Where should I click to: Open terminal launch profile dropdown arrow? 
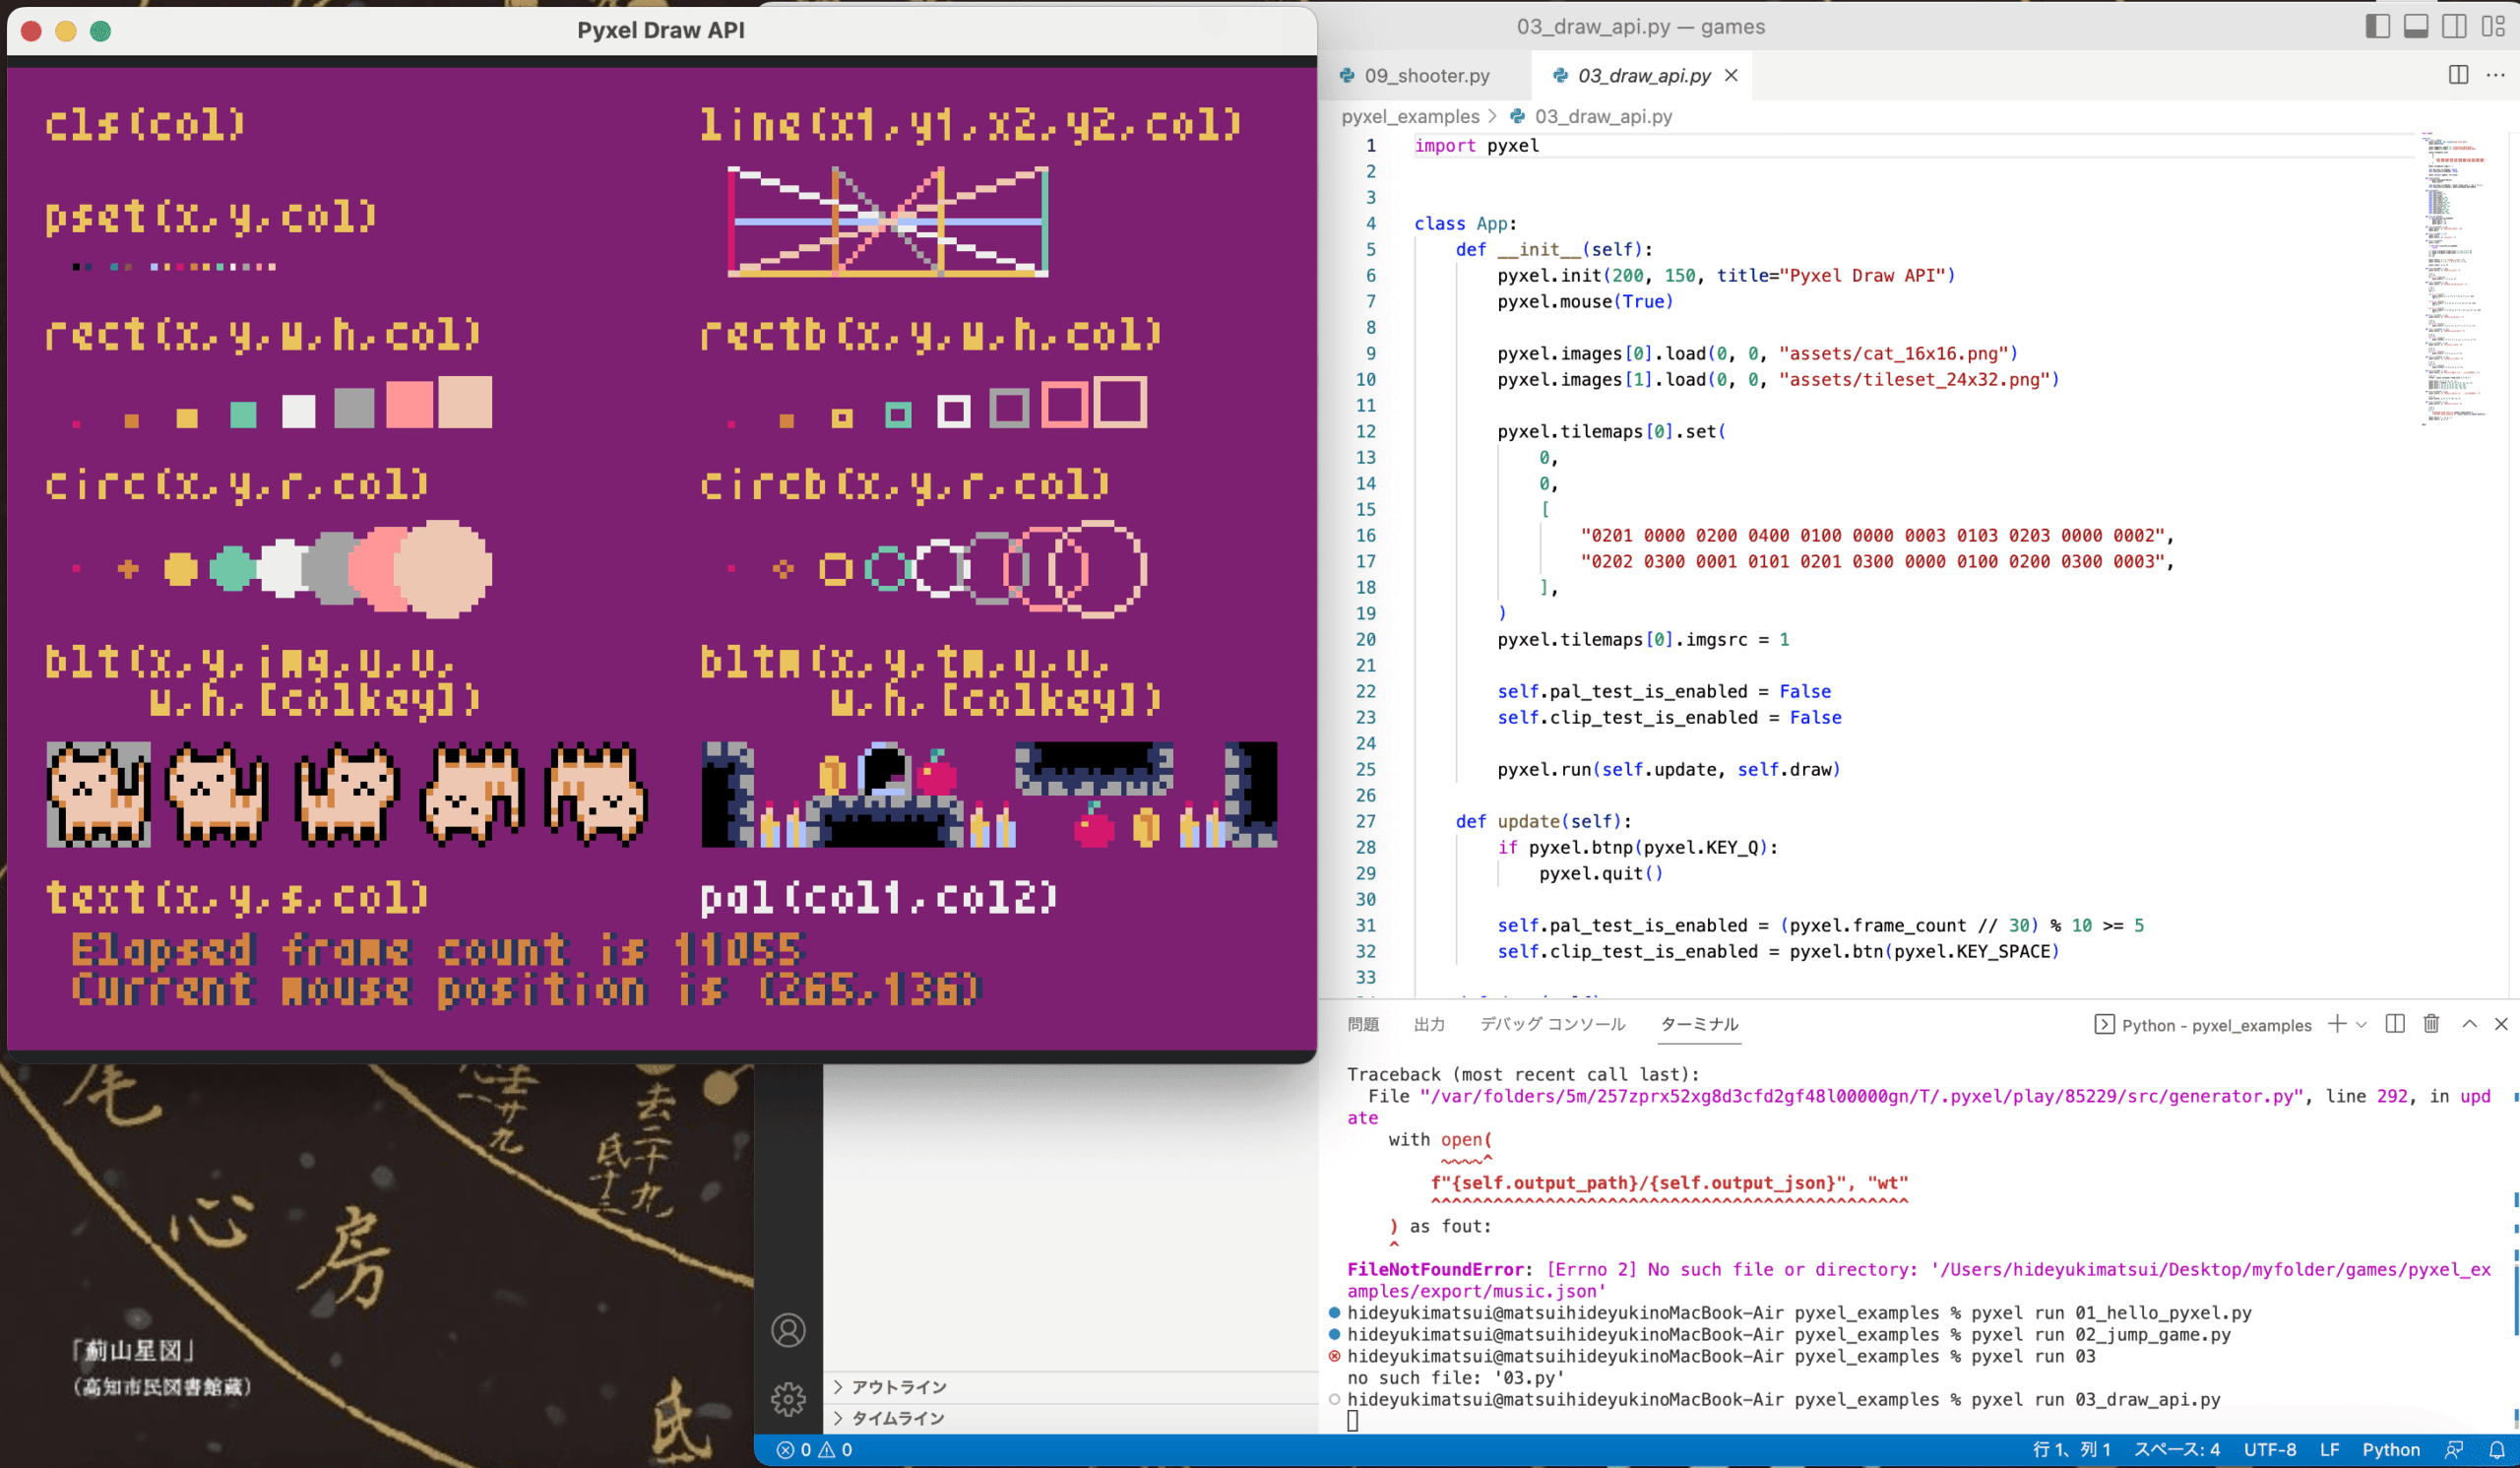(x=2361, y=1025)
